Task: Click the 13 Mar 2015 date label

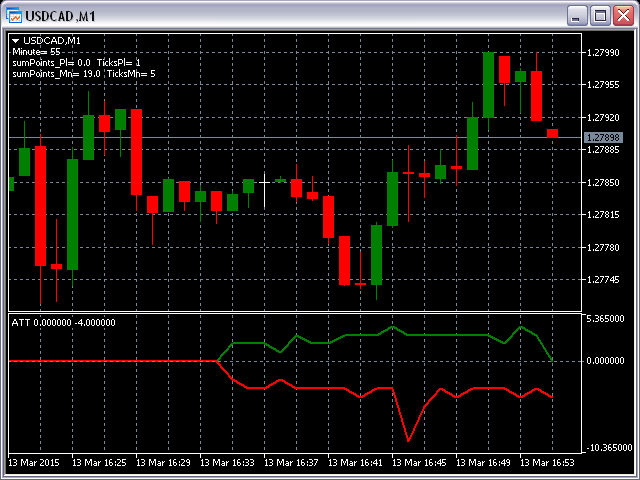Action: click(33, 463)
